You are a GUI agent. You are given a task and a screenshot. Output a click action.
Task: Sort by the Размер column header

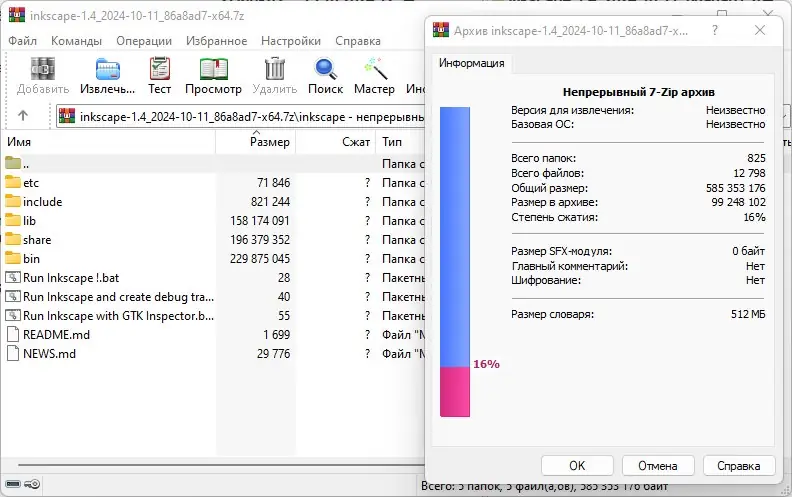(256, 142)
